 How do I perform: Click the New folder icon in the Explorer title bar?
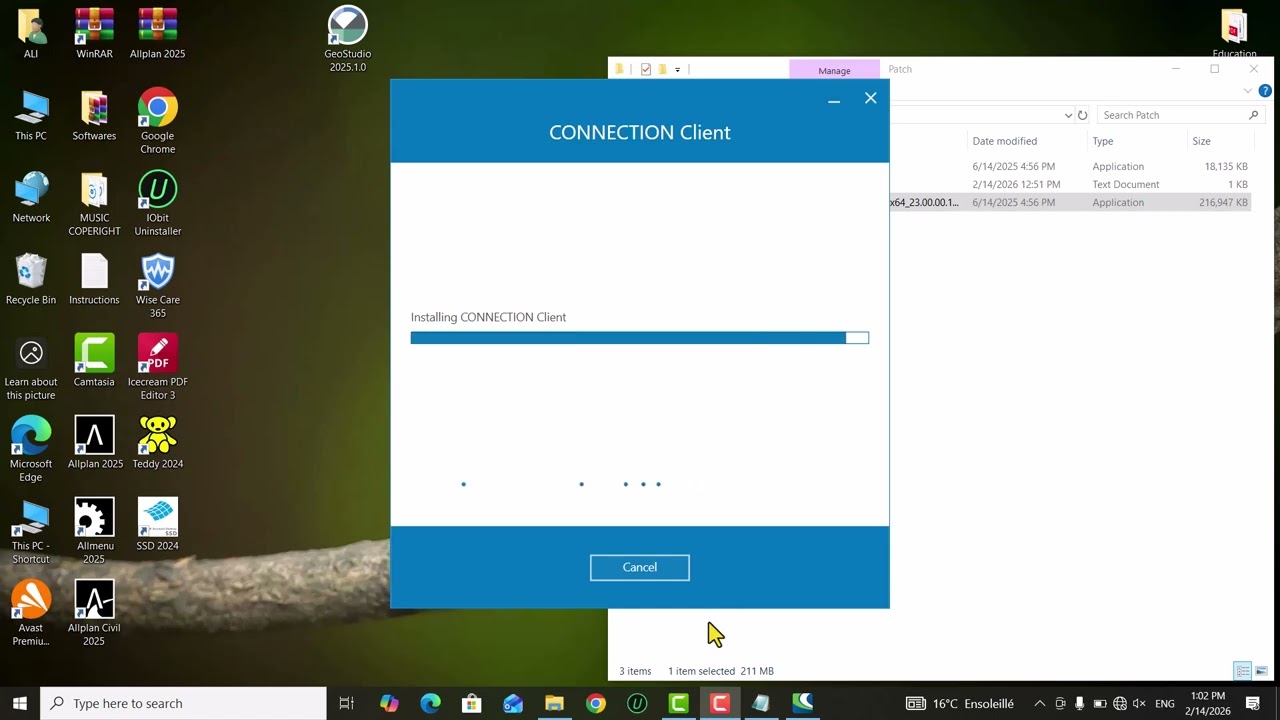coord(662,70)
